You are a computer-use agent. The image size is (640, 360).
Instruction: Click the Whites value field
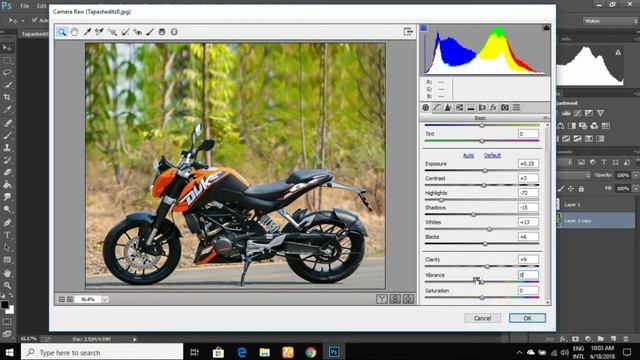click(528, 222)
